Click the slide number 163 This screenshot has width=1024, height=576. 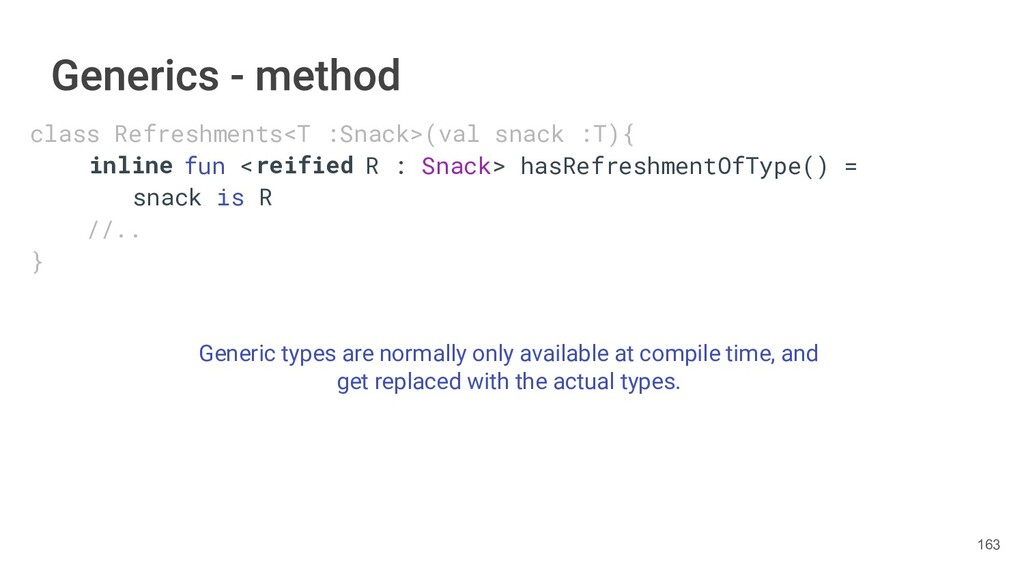988,544
